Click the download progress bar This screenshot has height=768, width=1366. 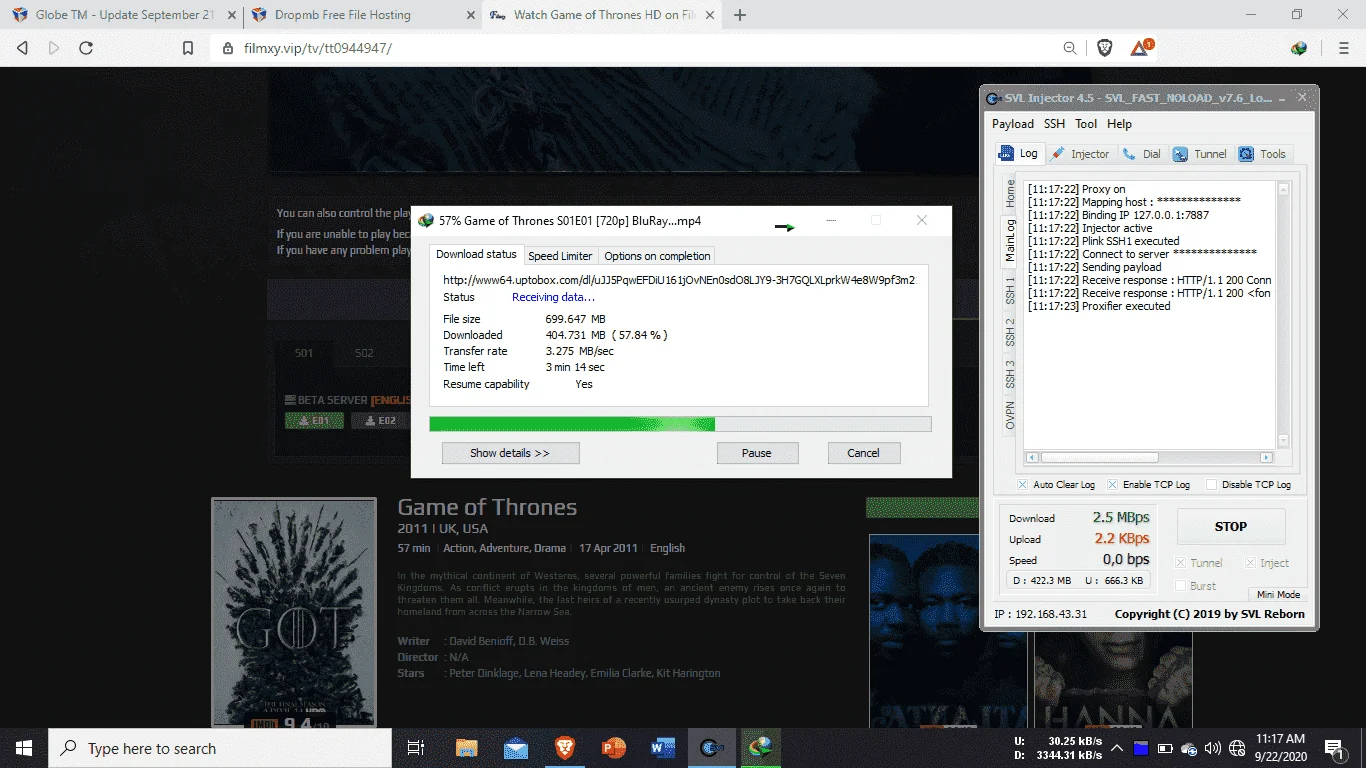tap(680, 424)
